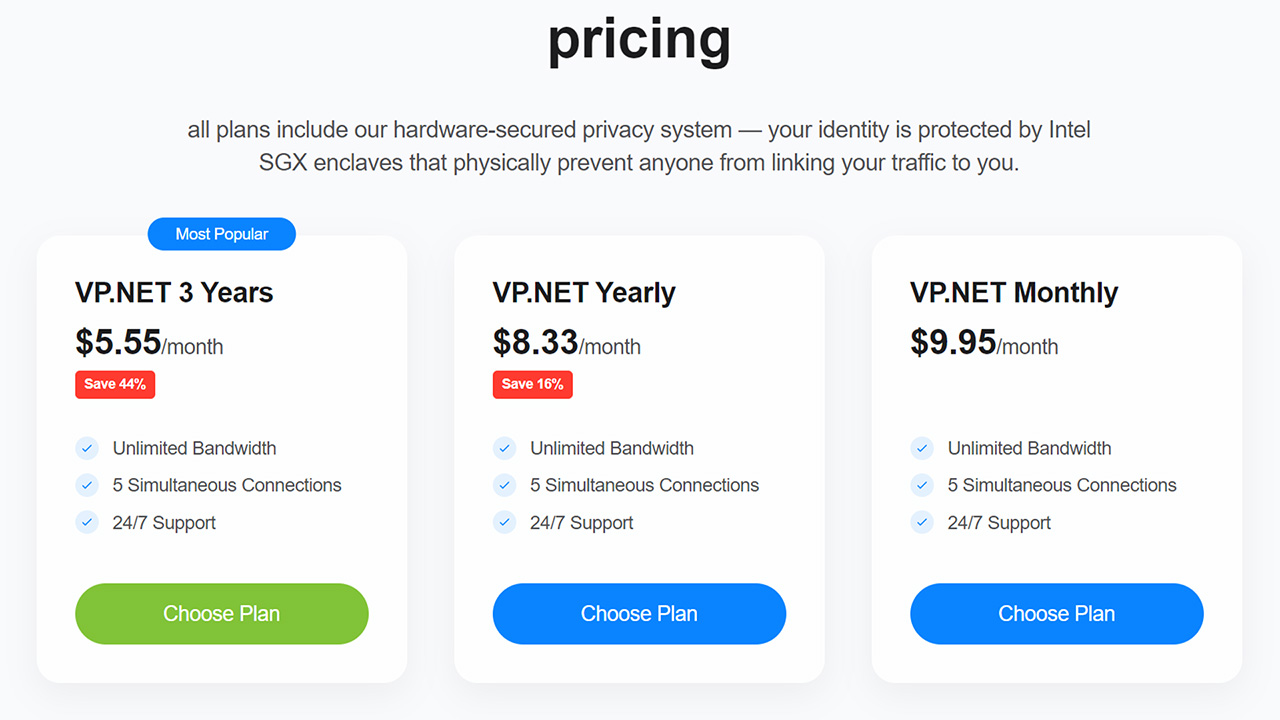Click checkmark icon beside 3 Years Simultaneous Connections
Screen dimensions: 1280x720
point(87,485)
